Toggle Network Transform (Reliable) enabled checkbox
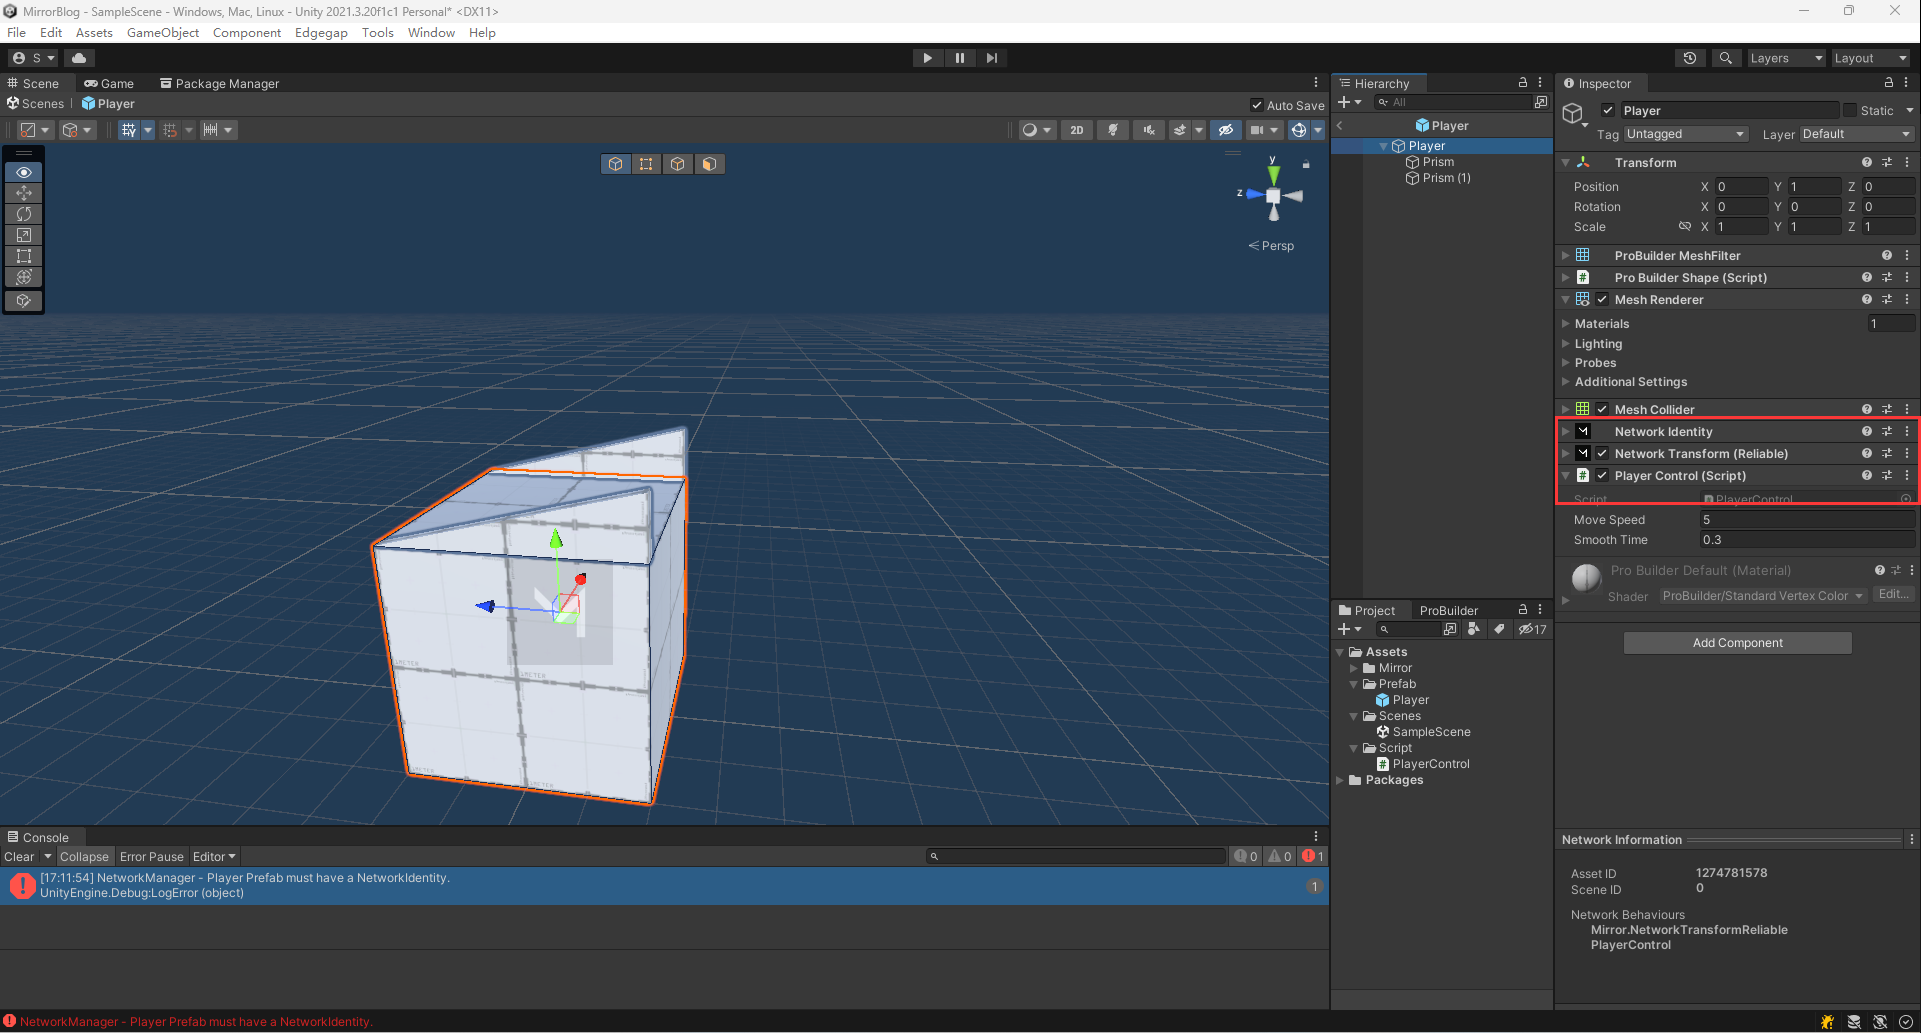Viewport: 1921px width, 1033px height. click(x=1602, y=454)
